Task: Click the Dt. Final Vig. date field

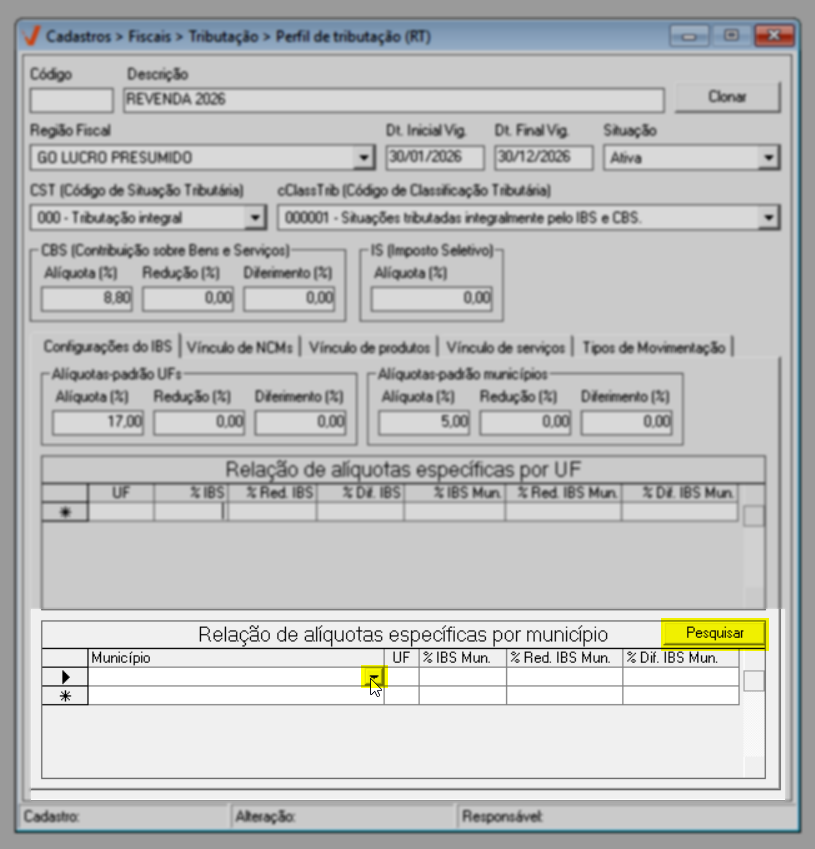Action: coord(543,158)
